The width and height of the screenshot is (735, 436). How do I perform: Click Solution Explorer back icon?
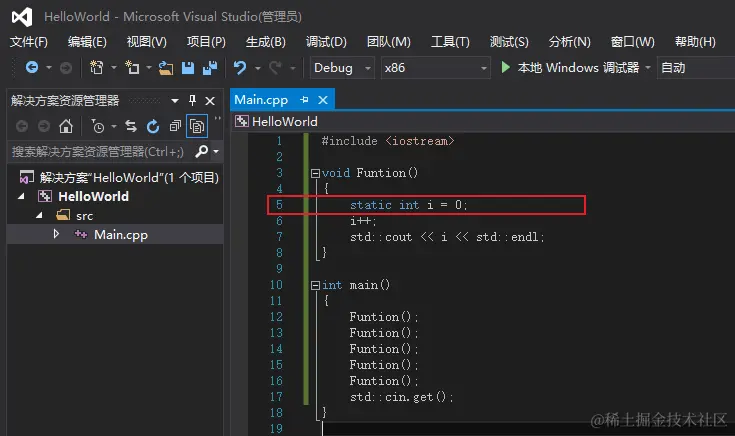coord(22,126)
